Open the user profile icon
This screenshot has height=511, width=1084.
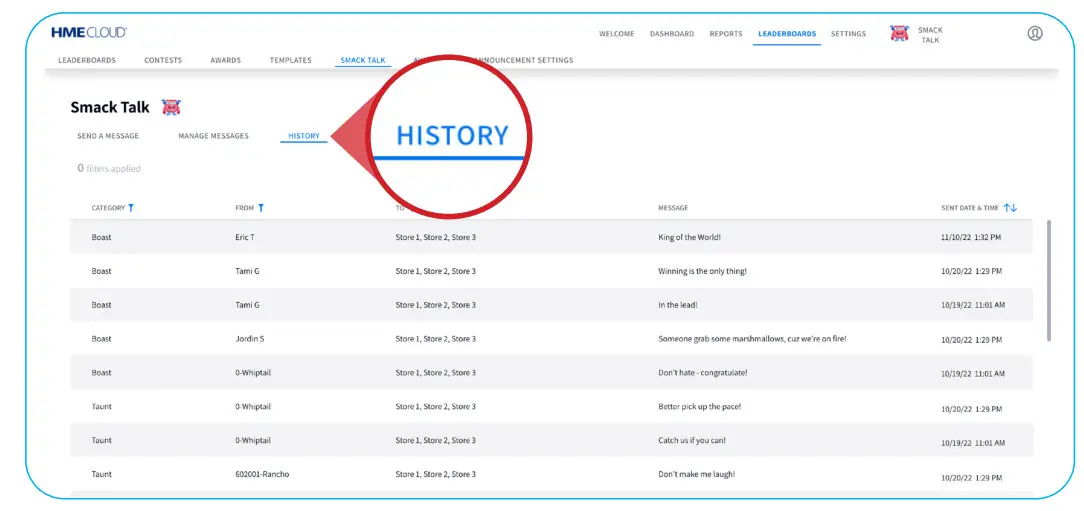pyautogui.click(x=1034, y=33)
